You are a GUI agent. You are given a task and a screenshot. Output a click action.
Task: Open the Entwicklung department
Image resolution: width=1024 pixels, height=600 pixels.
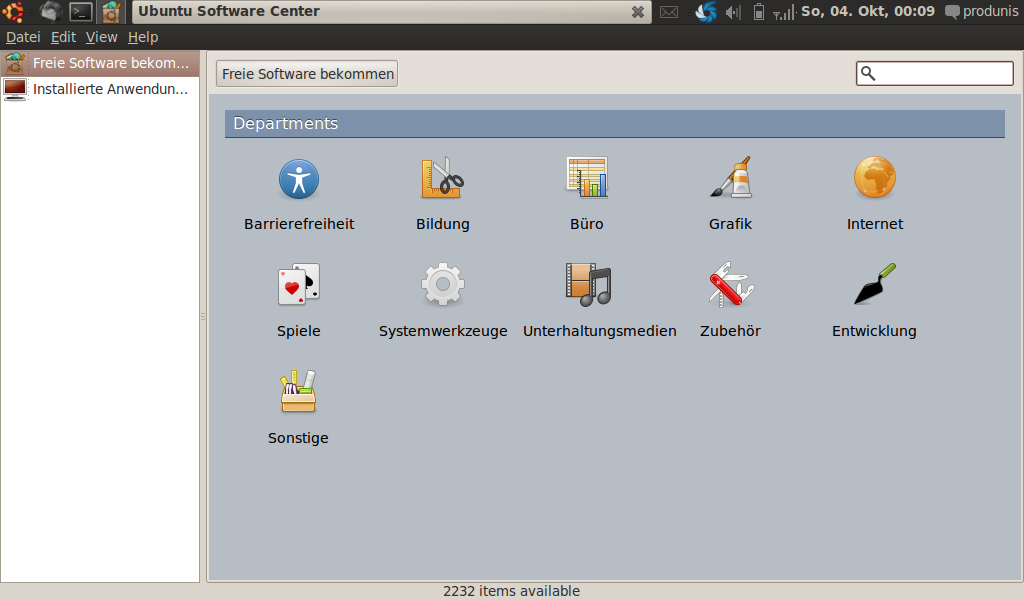(874, 301)
